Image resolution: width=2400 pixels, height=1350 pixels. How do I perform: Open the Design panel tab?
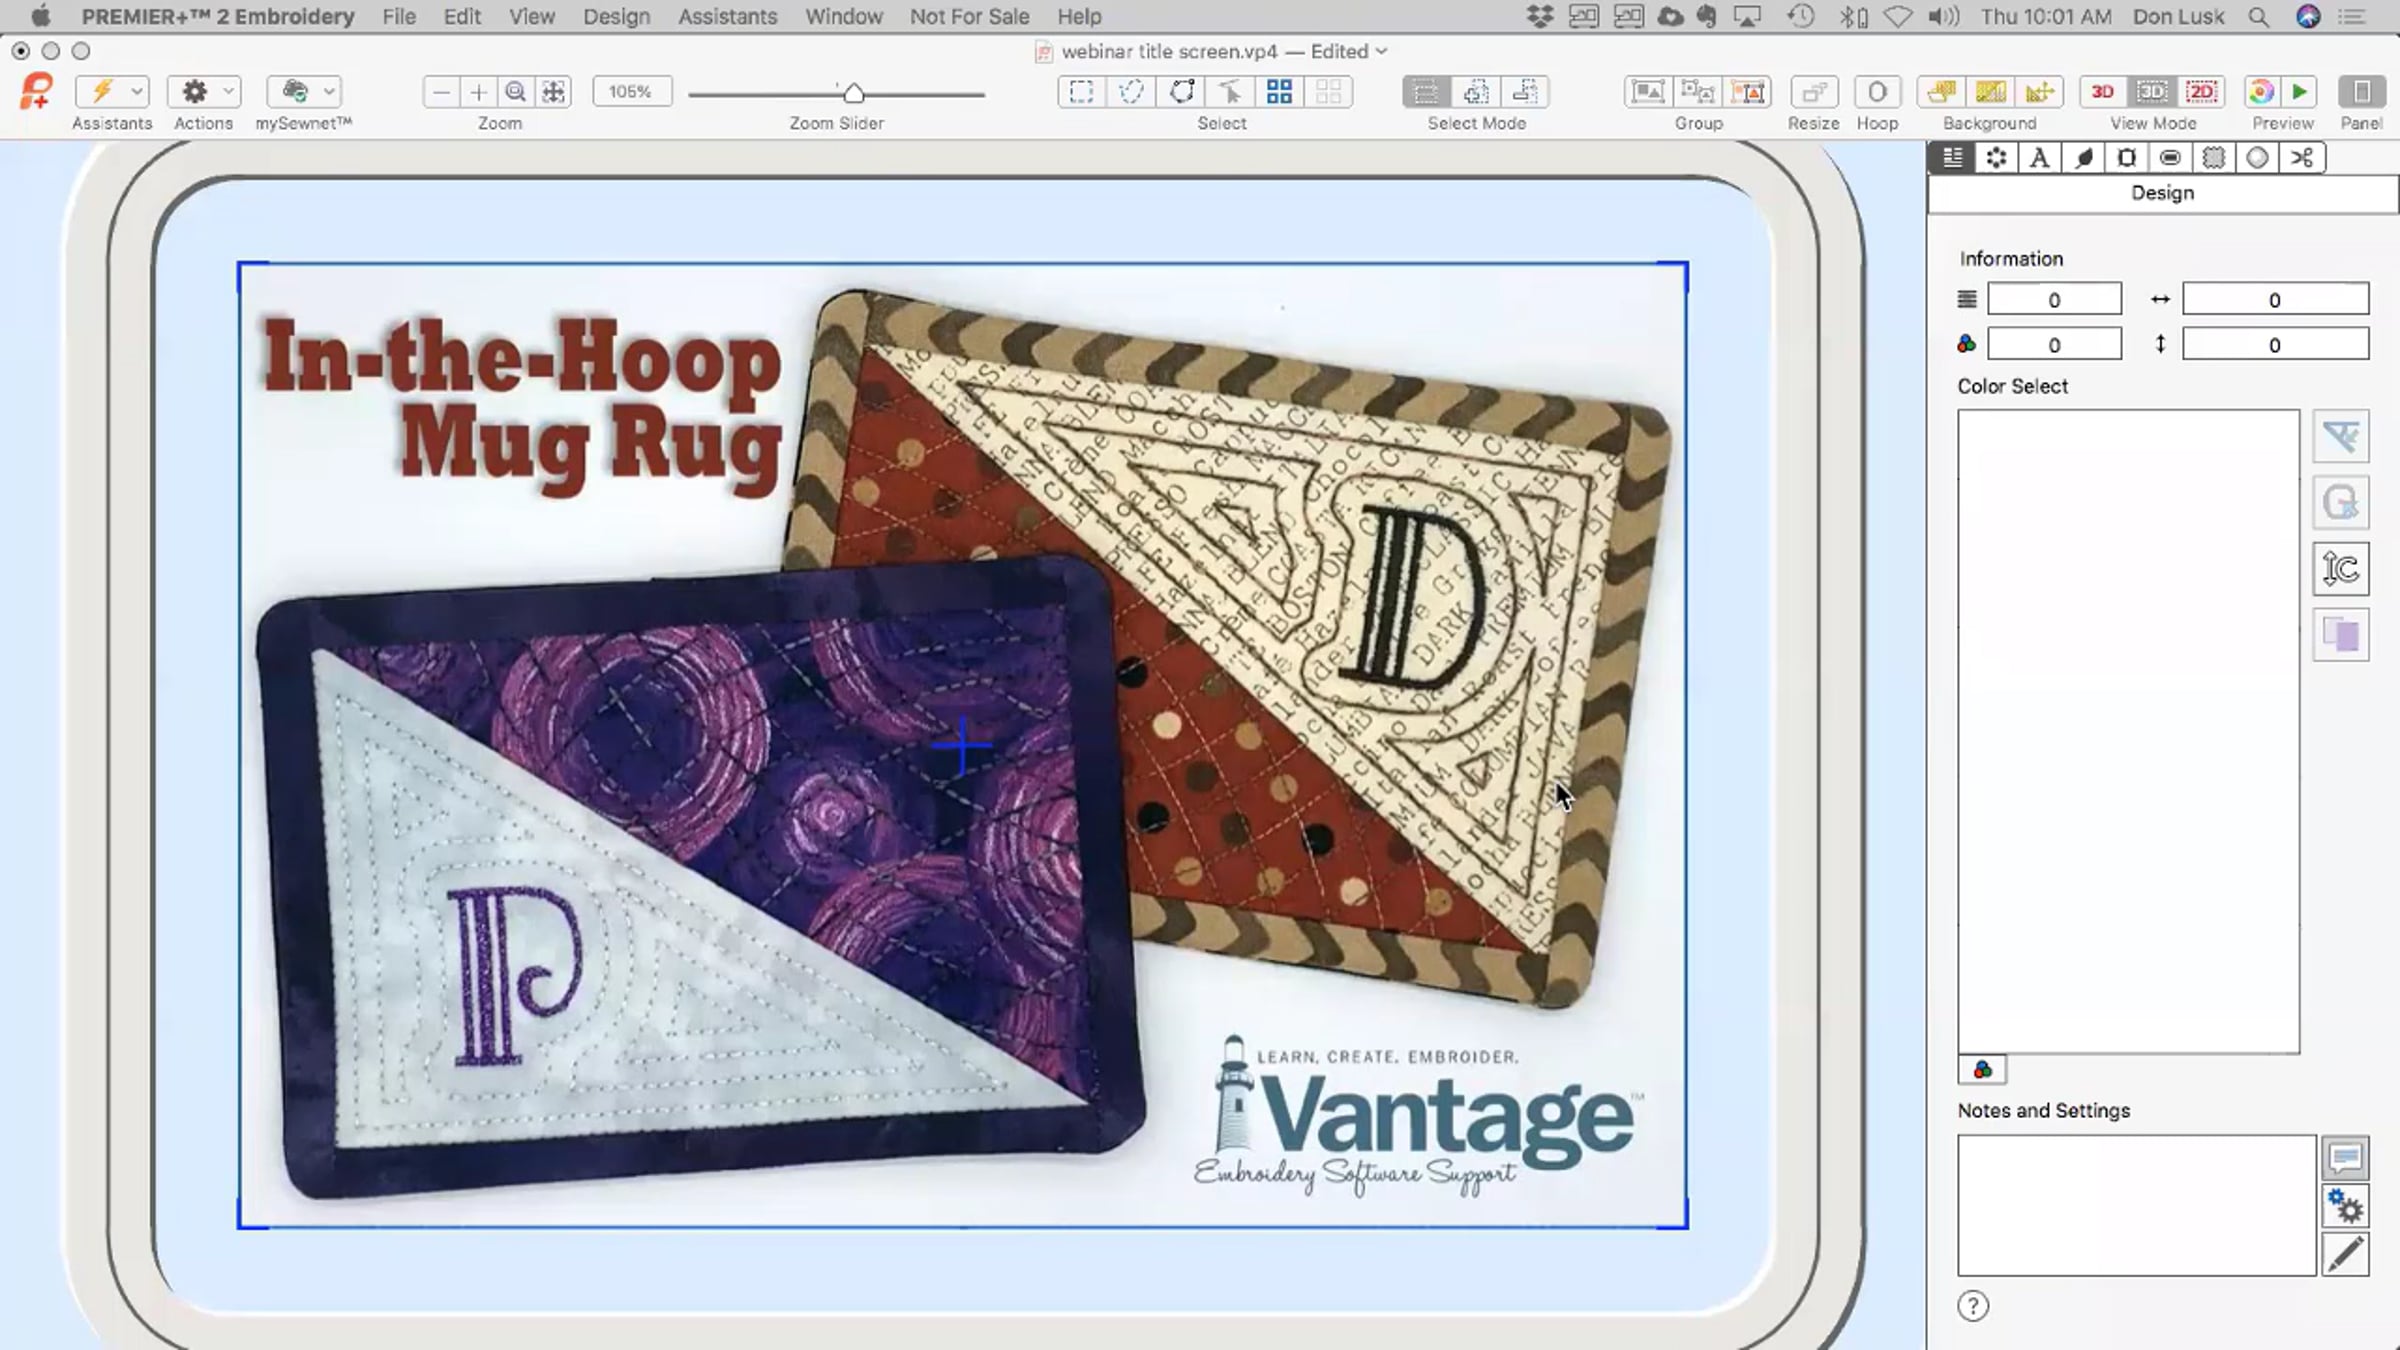1953,158
